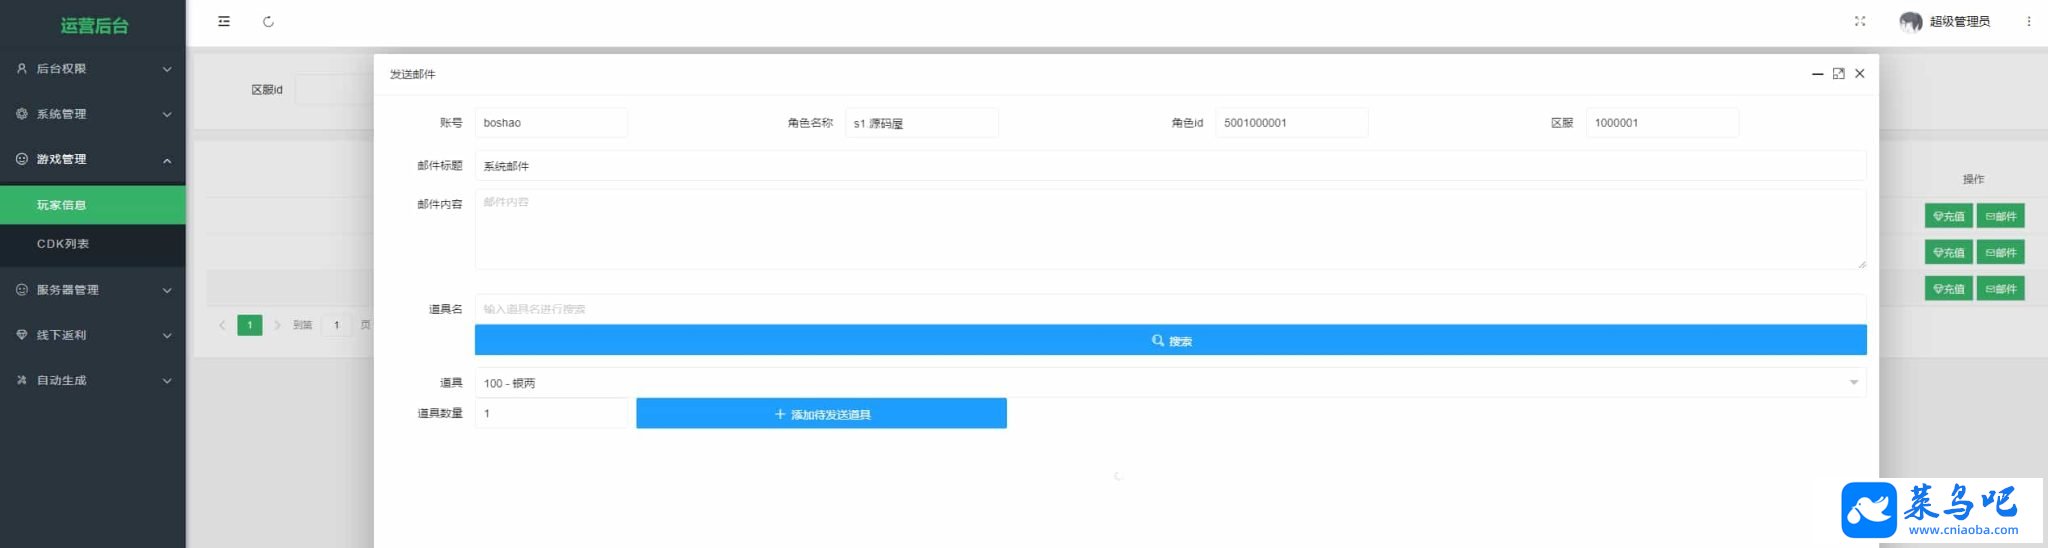
Task: Open the 道具 dropdown showing 100 - 银两
Action: click(x=1170, y=383)
